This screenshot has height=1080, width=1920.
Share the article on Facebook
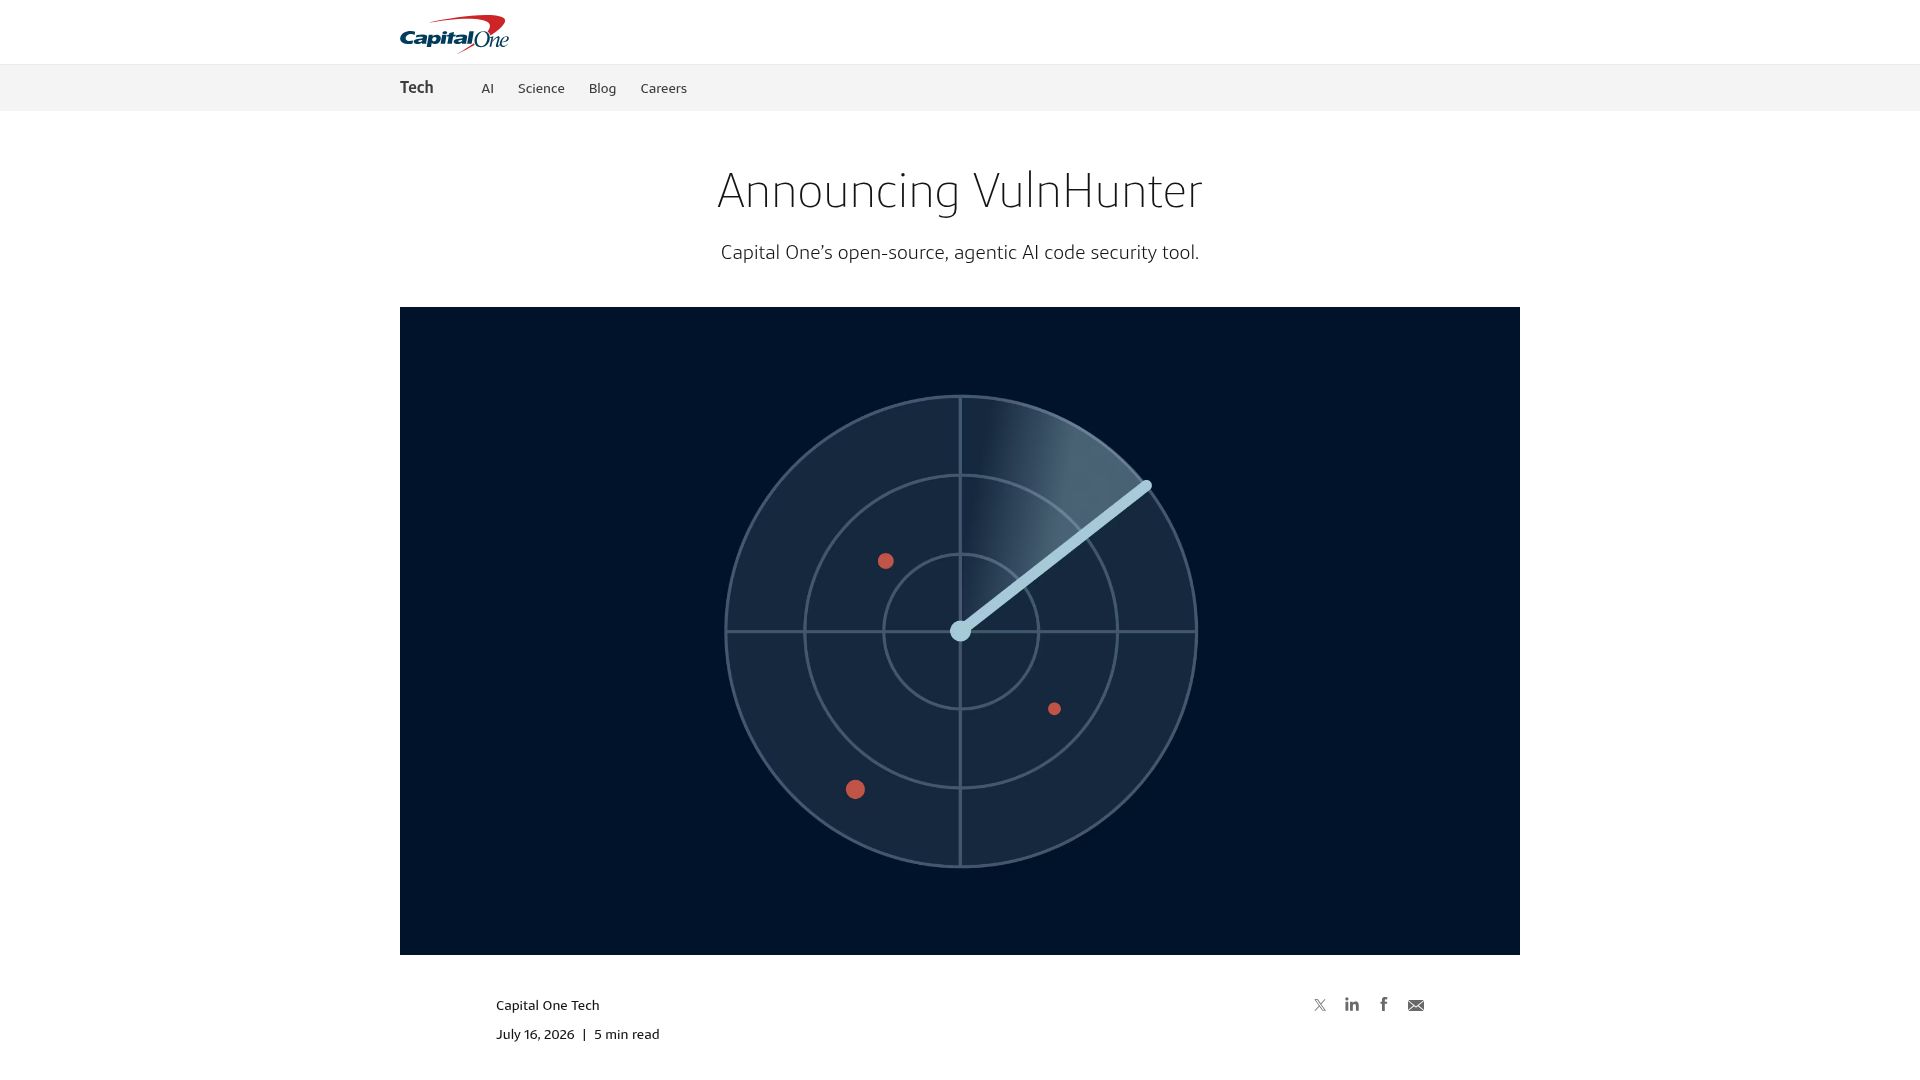click(x=1384, y=1004)
